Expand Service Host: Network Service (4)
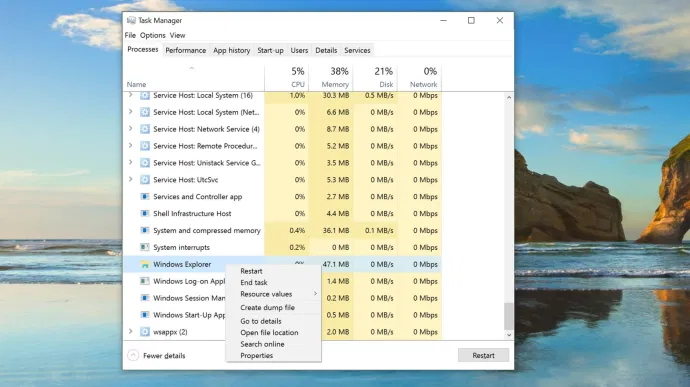This screenshot has height=387, width=690. 130,129
